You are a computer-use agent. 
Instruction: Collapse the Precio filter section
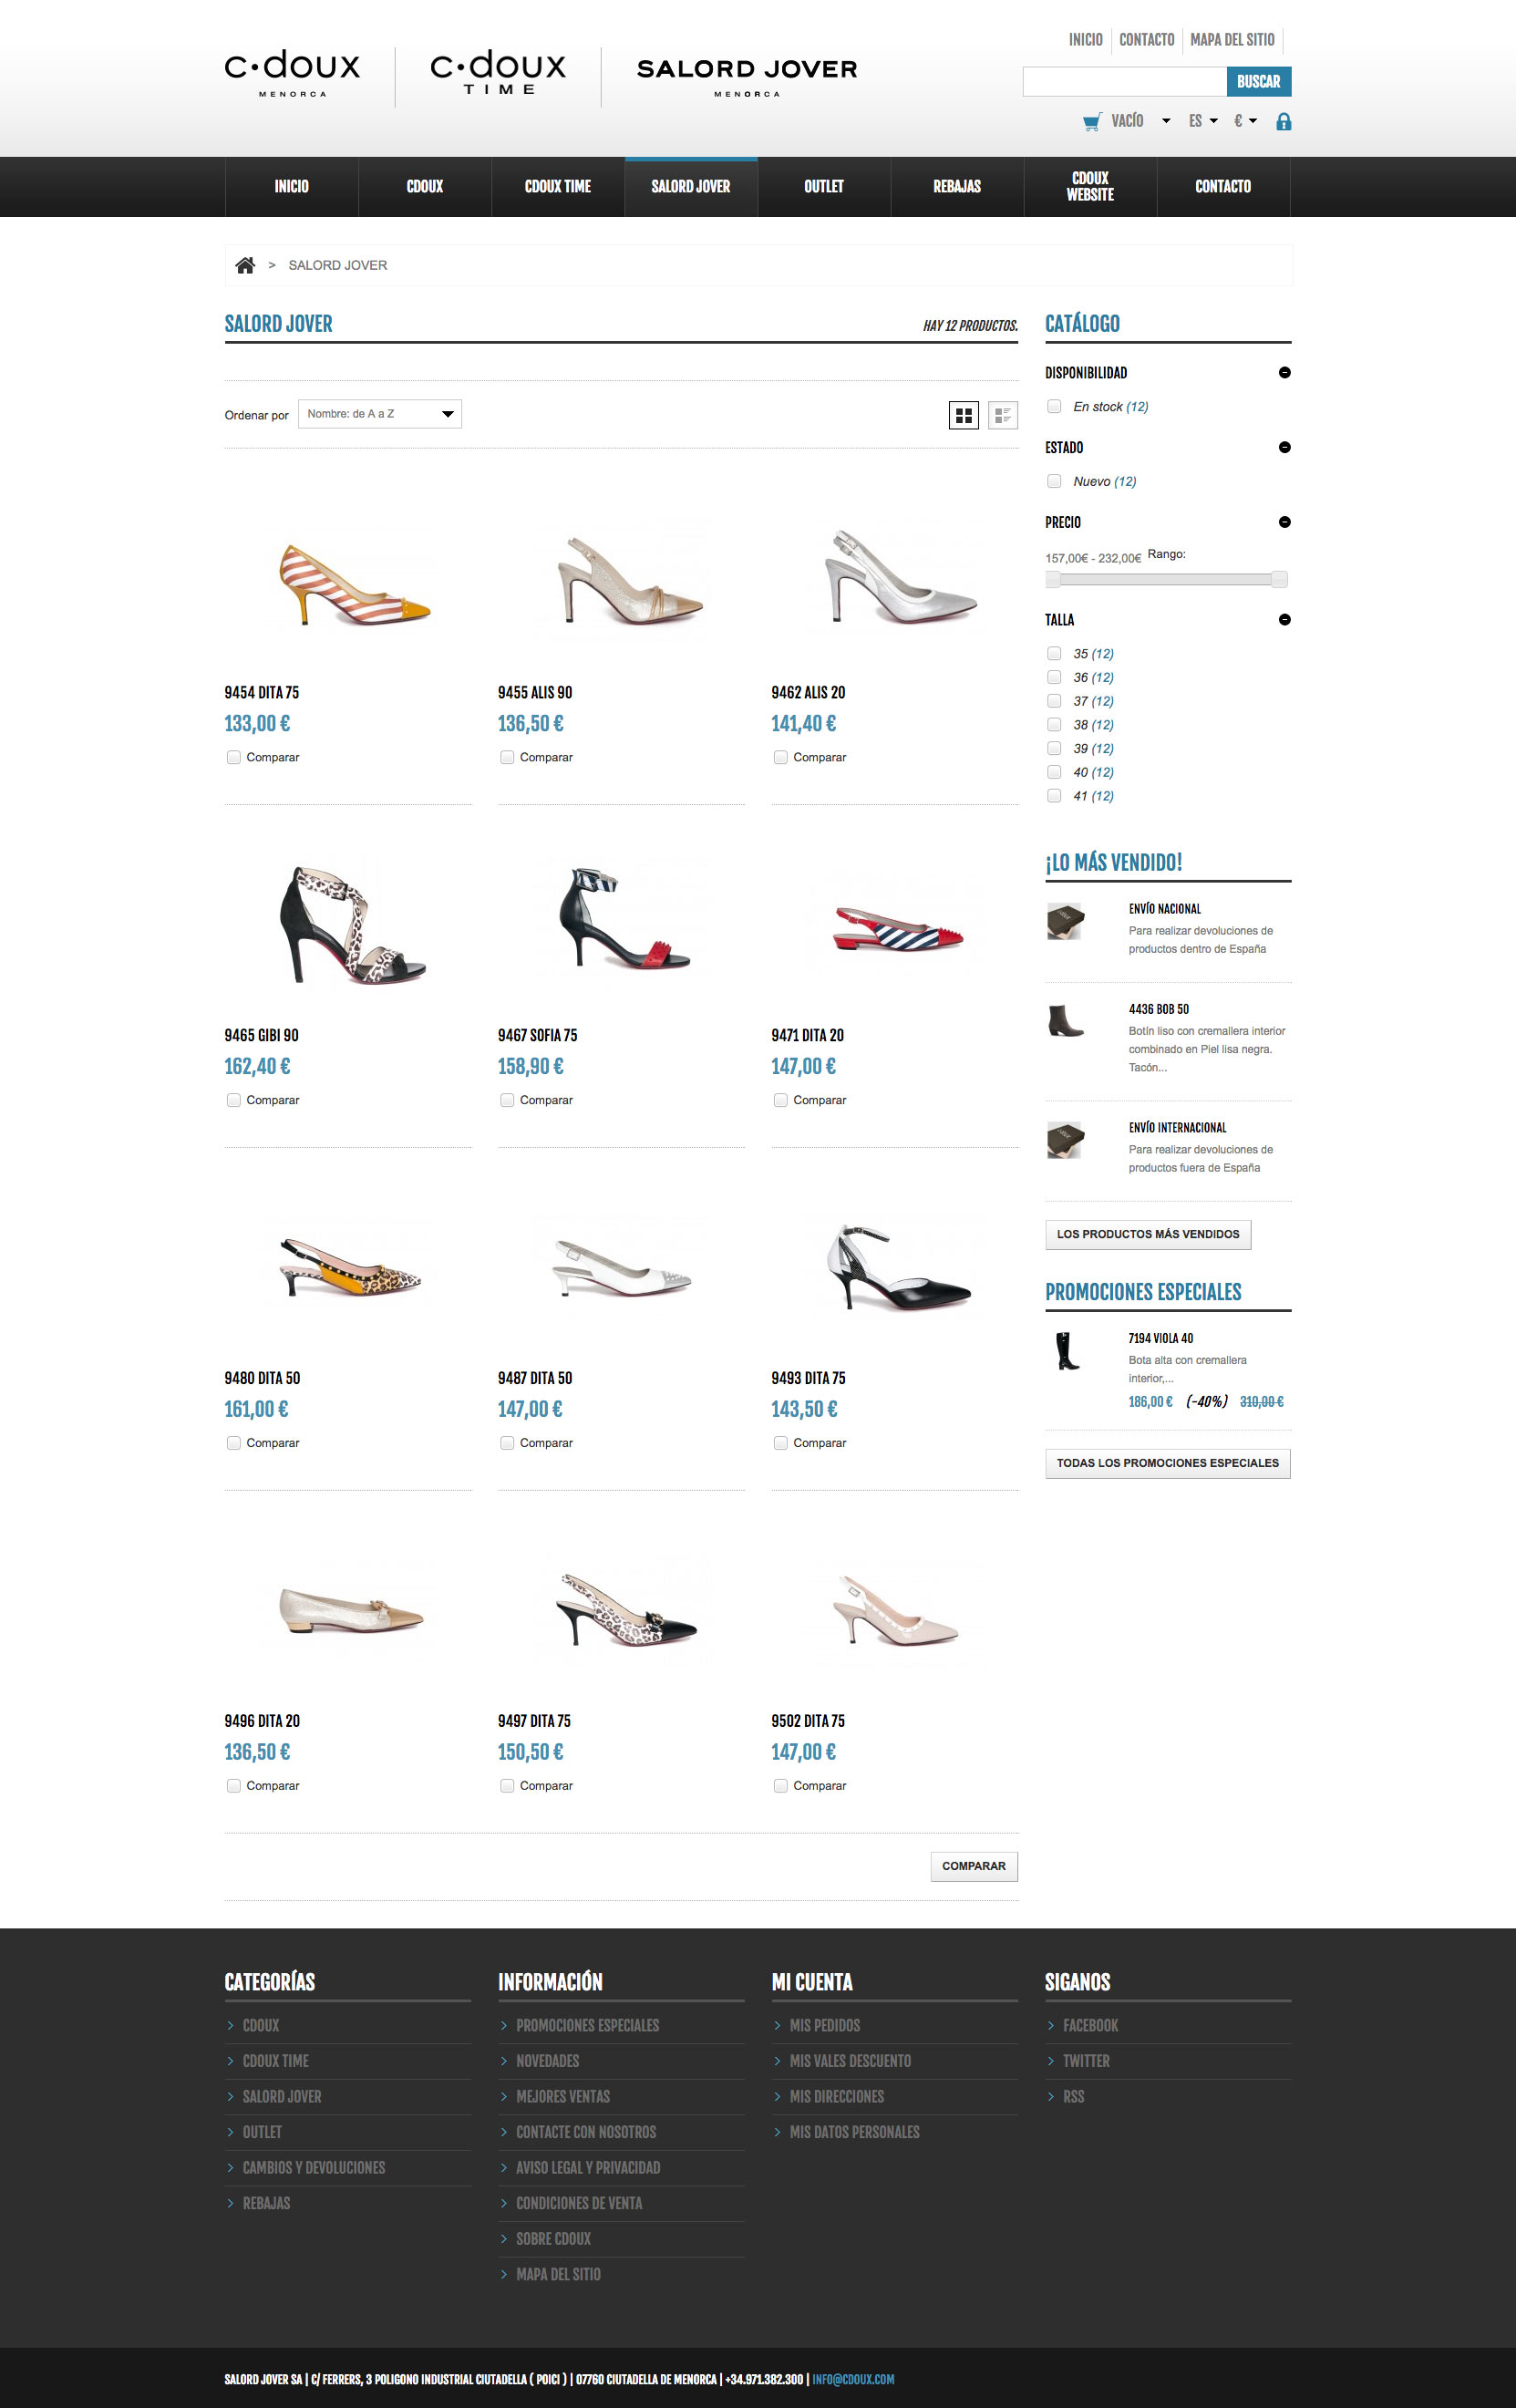pos(1285,522)
